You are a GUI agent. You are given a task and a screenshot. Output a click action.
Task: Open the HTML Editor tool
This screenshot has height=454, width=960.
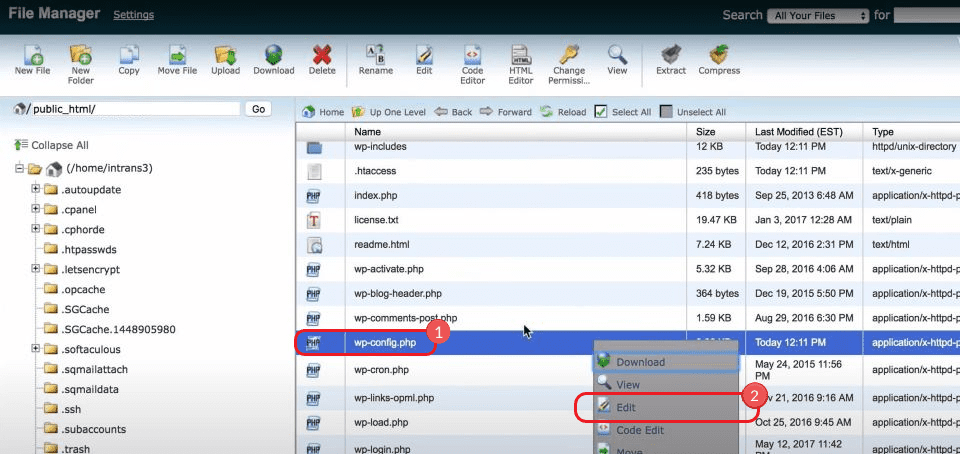(x=520, y=55)
